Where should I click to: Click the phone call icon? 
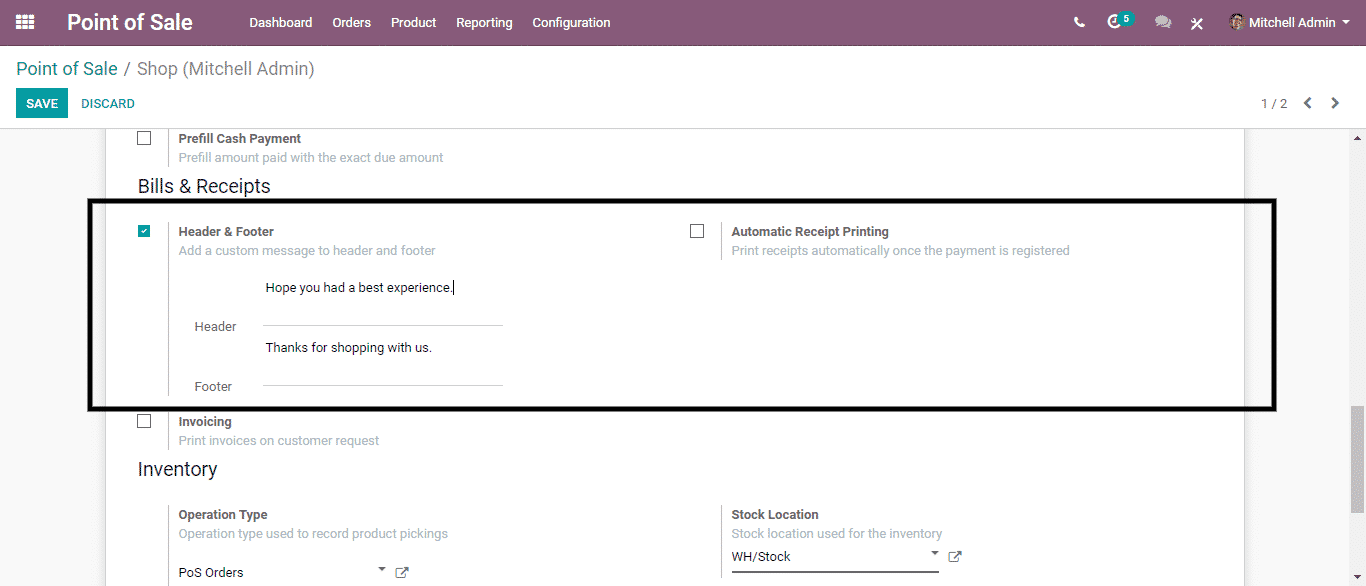coord(1079,22)
